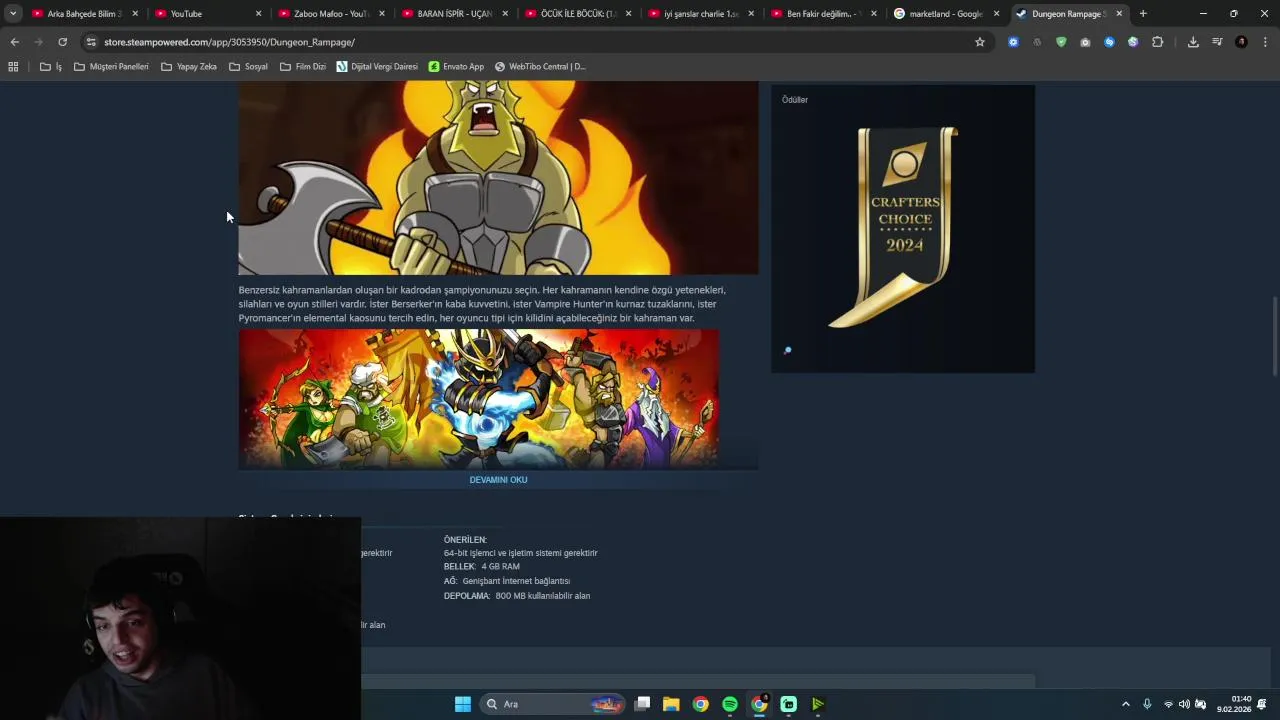
Task: Show hidden system tray icons
Action: [x=1125, y=704]
